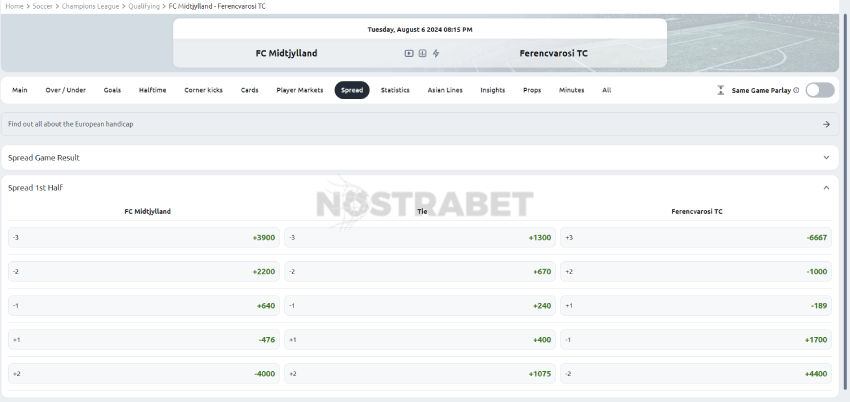The width and height of the screenshot is (850, 402).
Task: Select the Goals tab
Action: click(x=112, y=90)
